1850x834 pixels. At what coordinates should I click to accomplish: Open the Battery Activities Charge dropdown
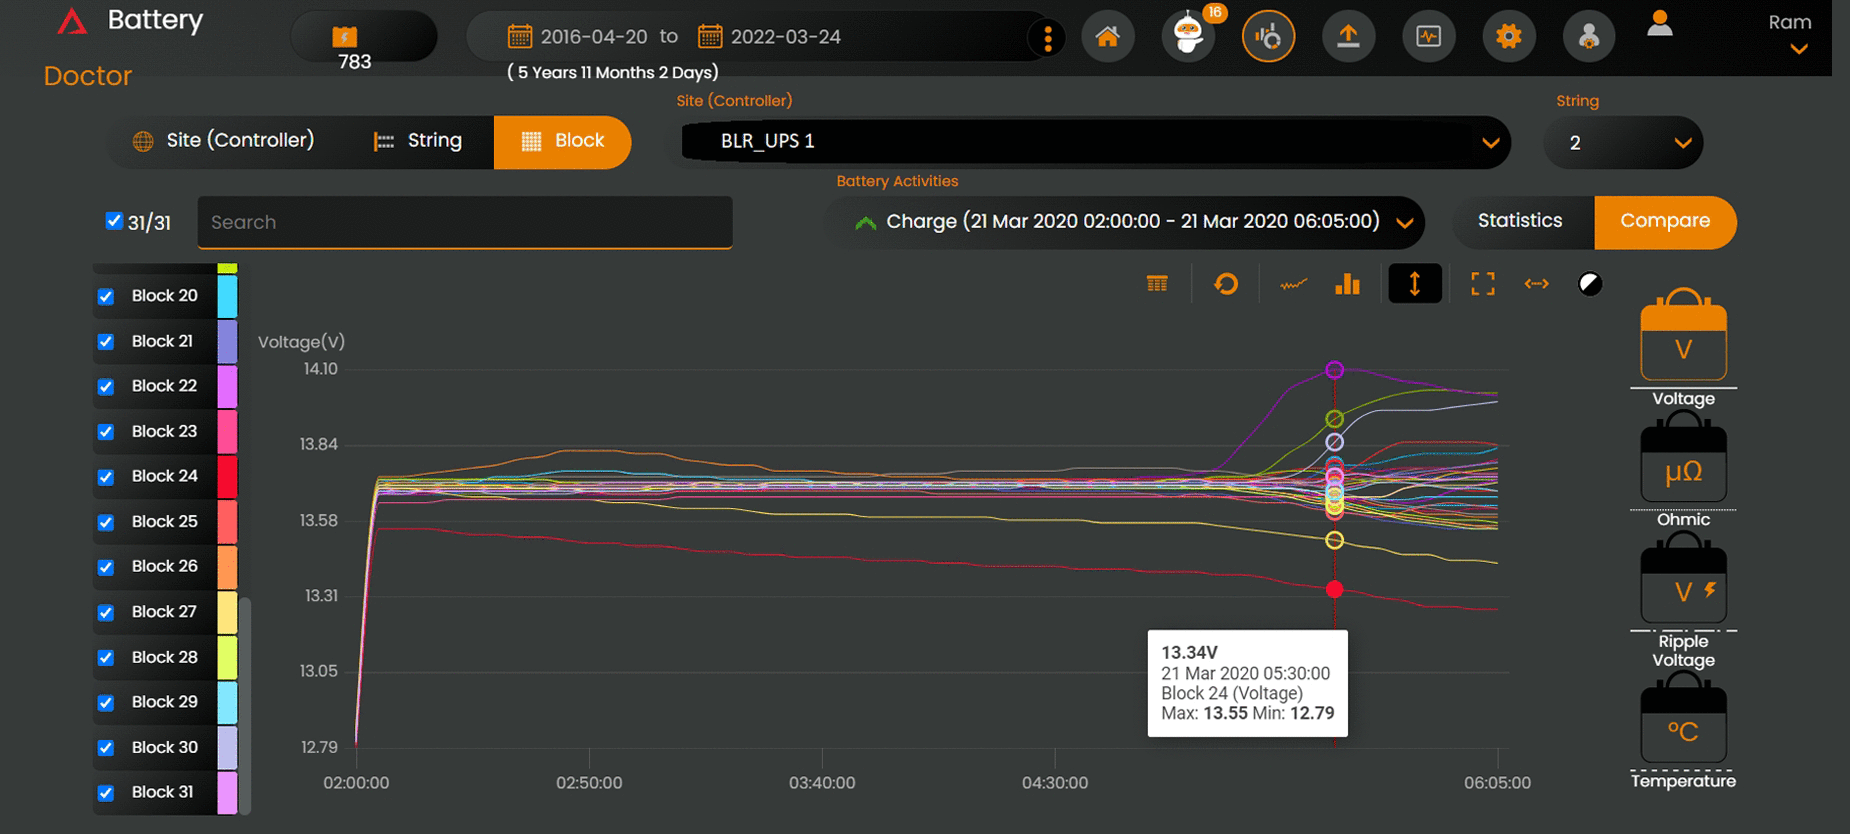click(x=1123, y=222)
